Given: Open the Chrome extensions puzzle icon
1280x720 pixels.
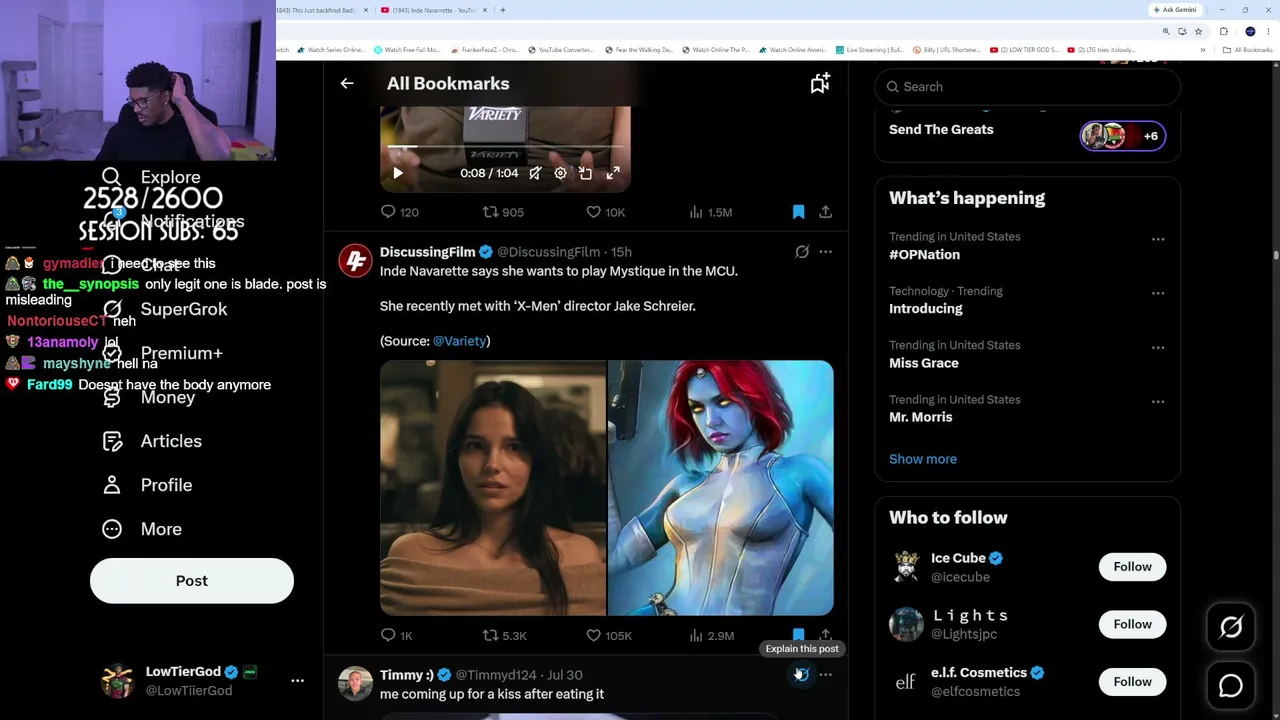Looking at the screenshot, I should pos(1223,31).
